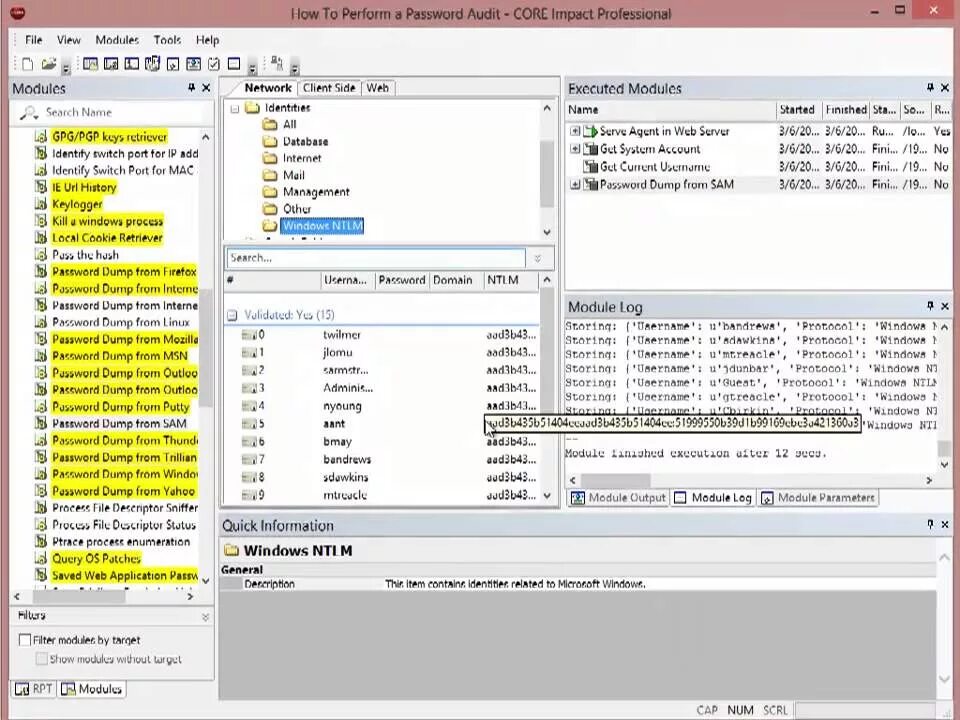Switch to the RPT tab
This screenshot has height=720, width=960.
34,689
